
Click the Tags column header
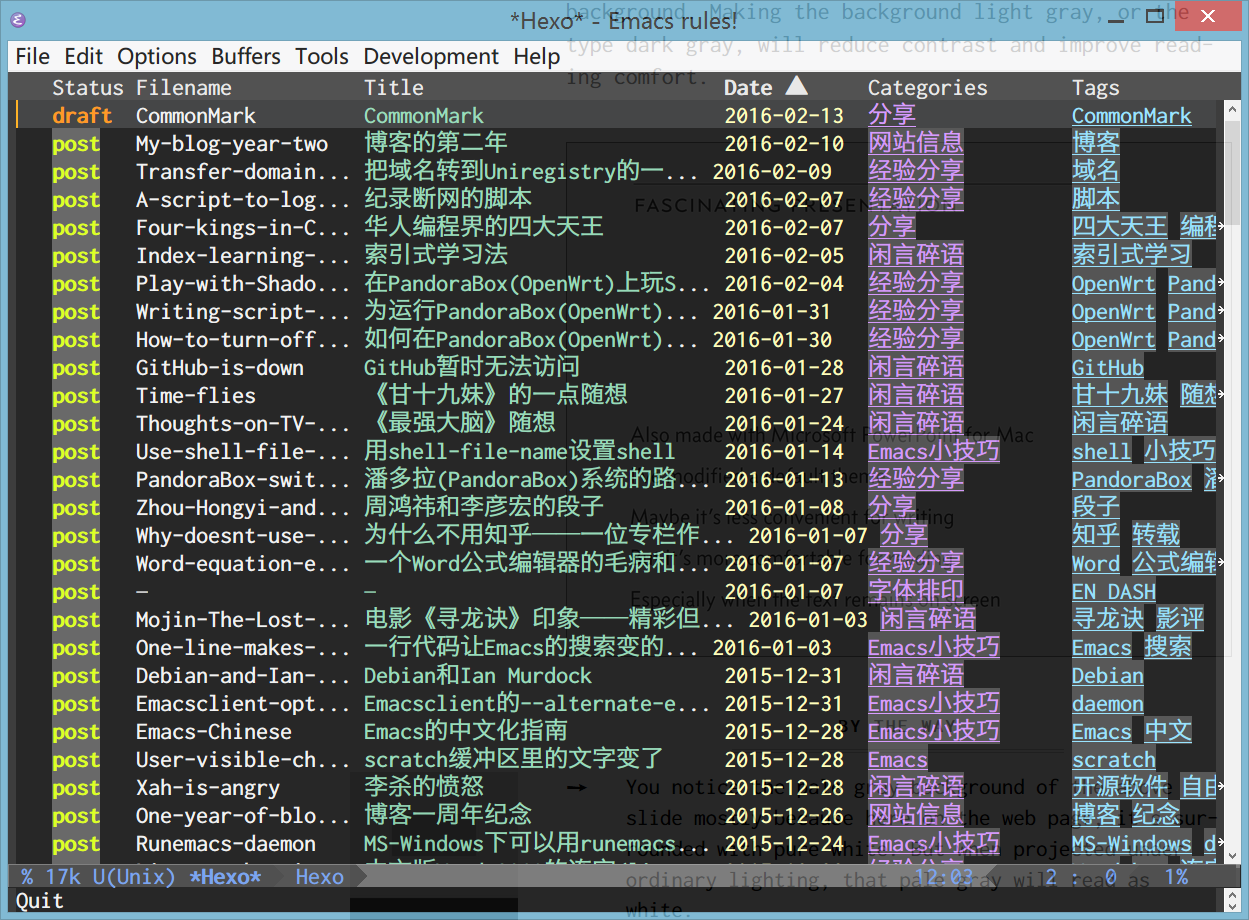tap(1096, 88)
